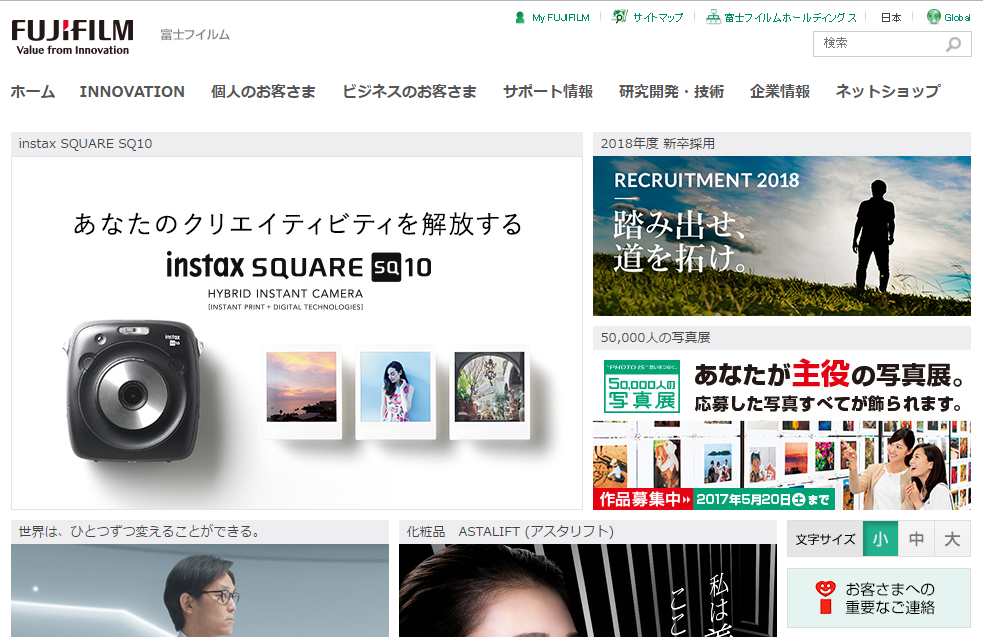Screen dimensions: 983x637
Task: Open the man with glasses banner
Action: coord(200,591)
